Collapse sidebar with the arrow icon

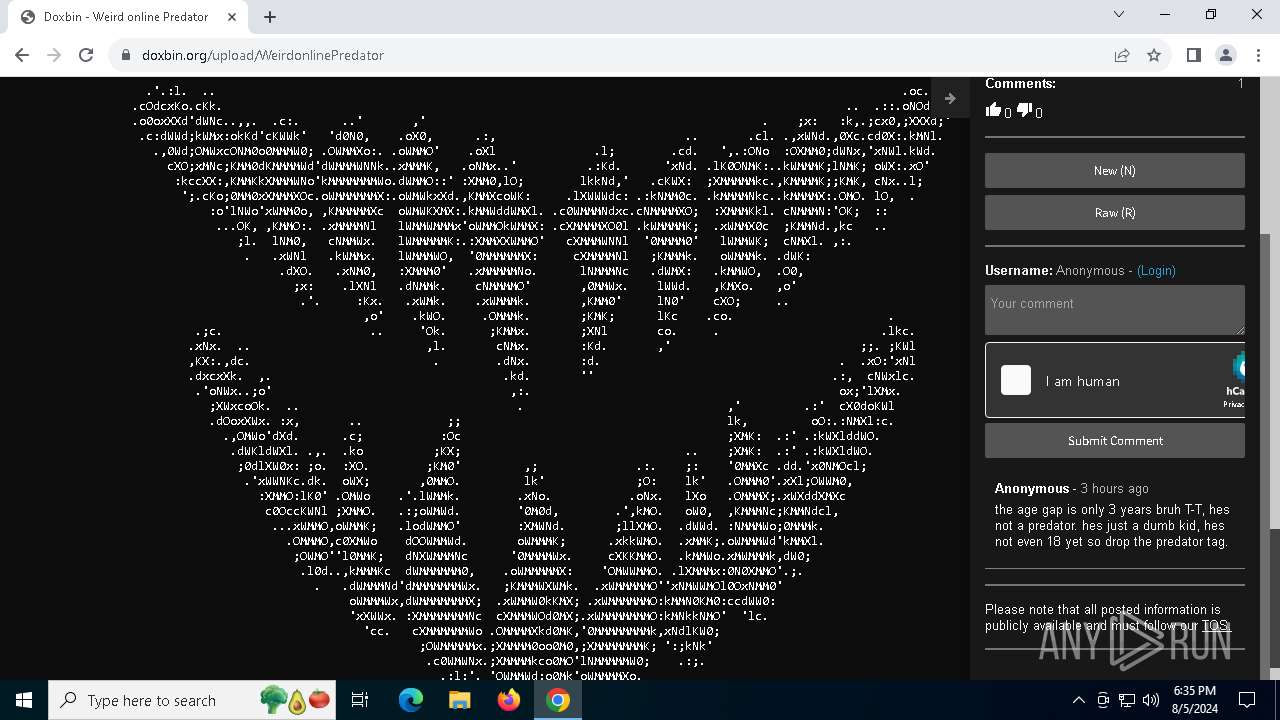950,98
